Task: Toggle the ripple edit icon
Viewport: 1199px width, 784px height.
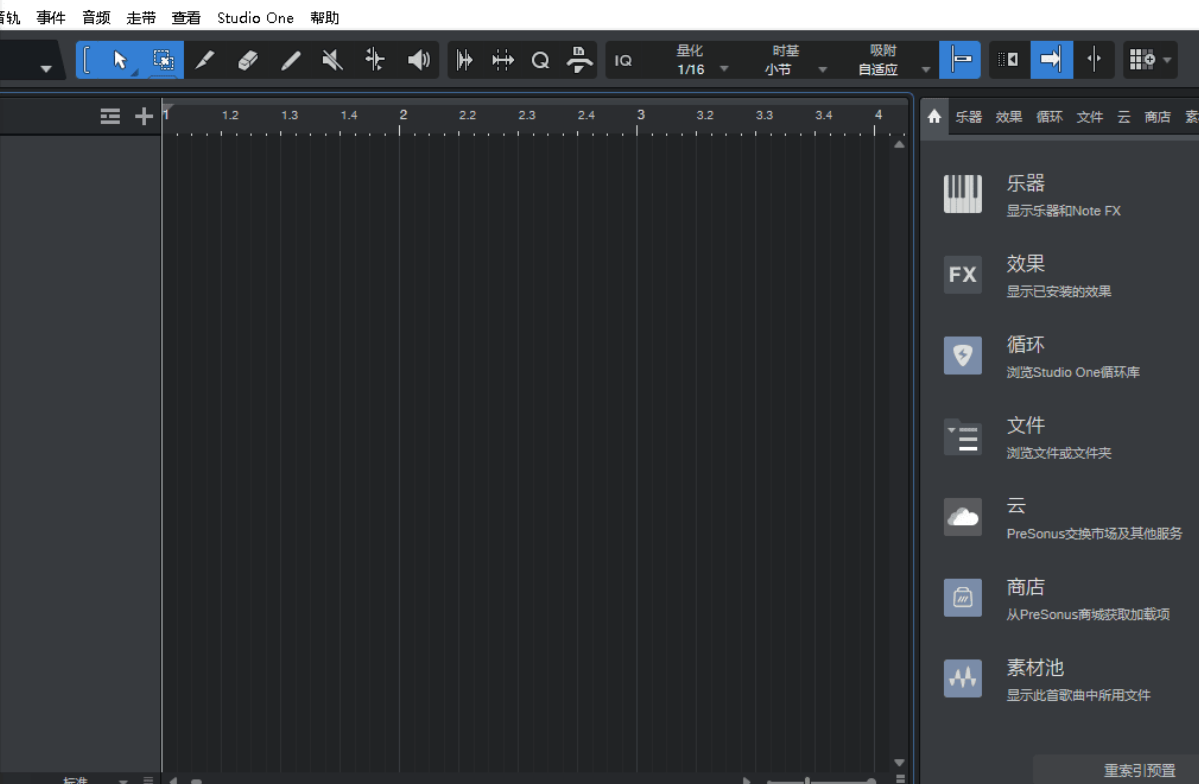Action: pyautogui.click(x=1009, y=60)
